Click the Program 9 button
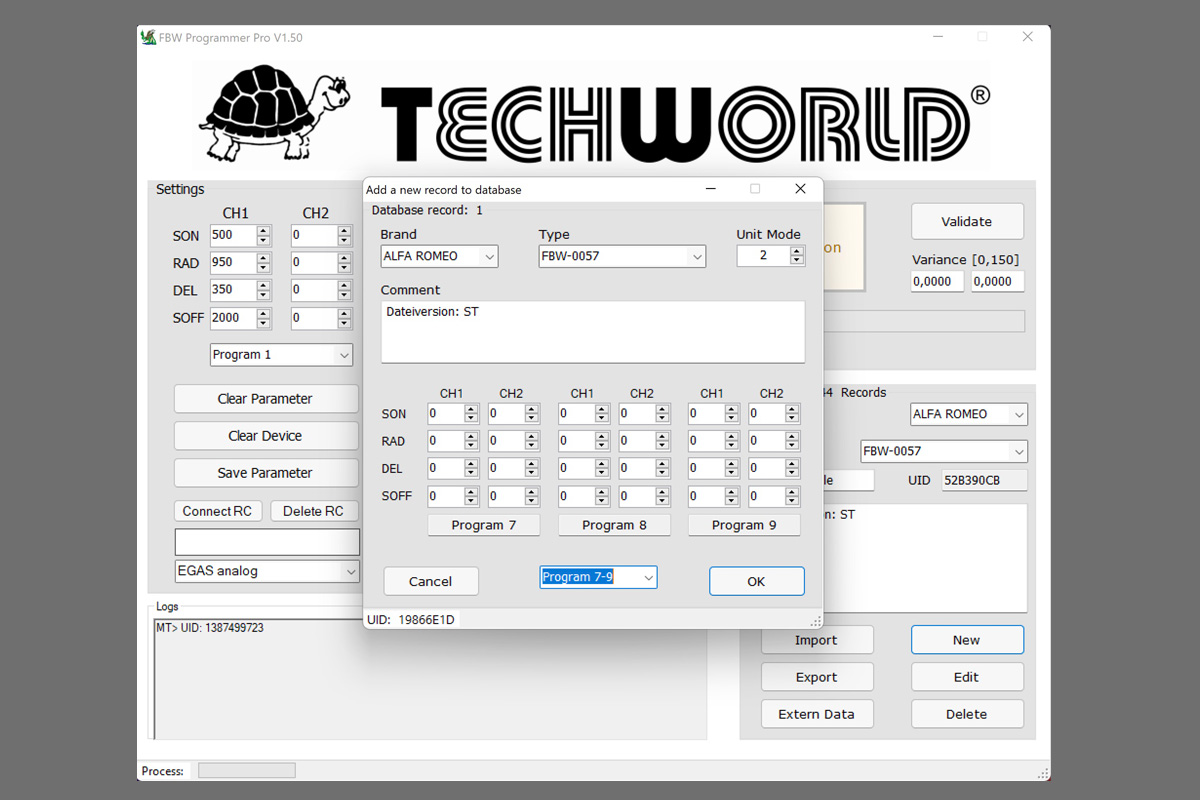1200x800 pixels. point(744,525)
